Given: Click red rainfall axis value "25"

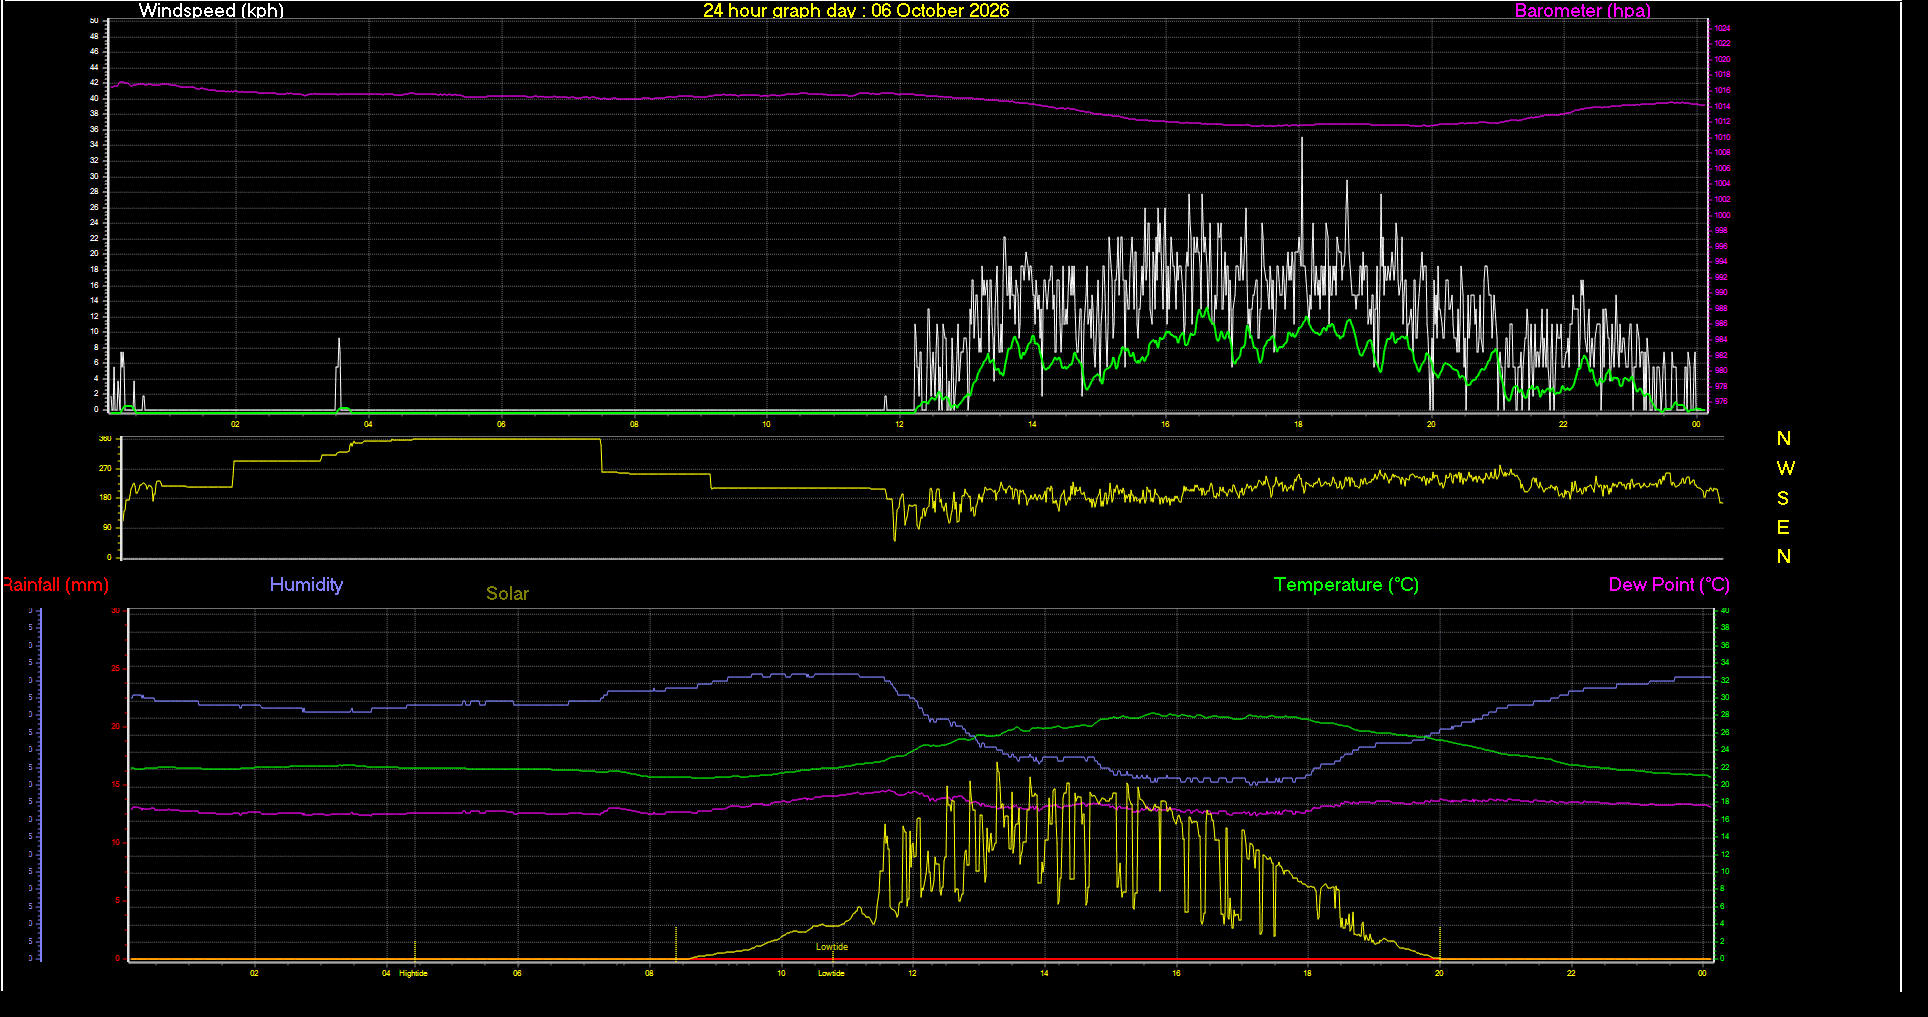Looking at the screenshot, I should point(116,668).
